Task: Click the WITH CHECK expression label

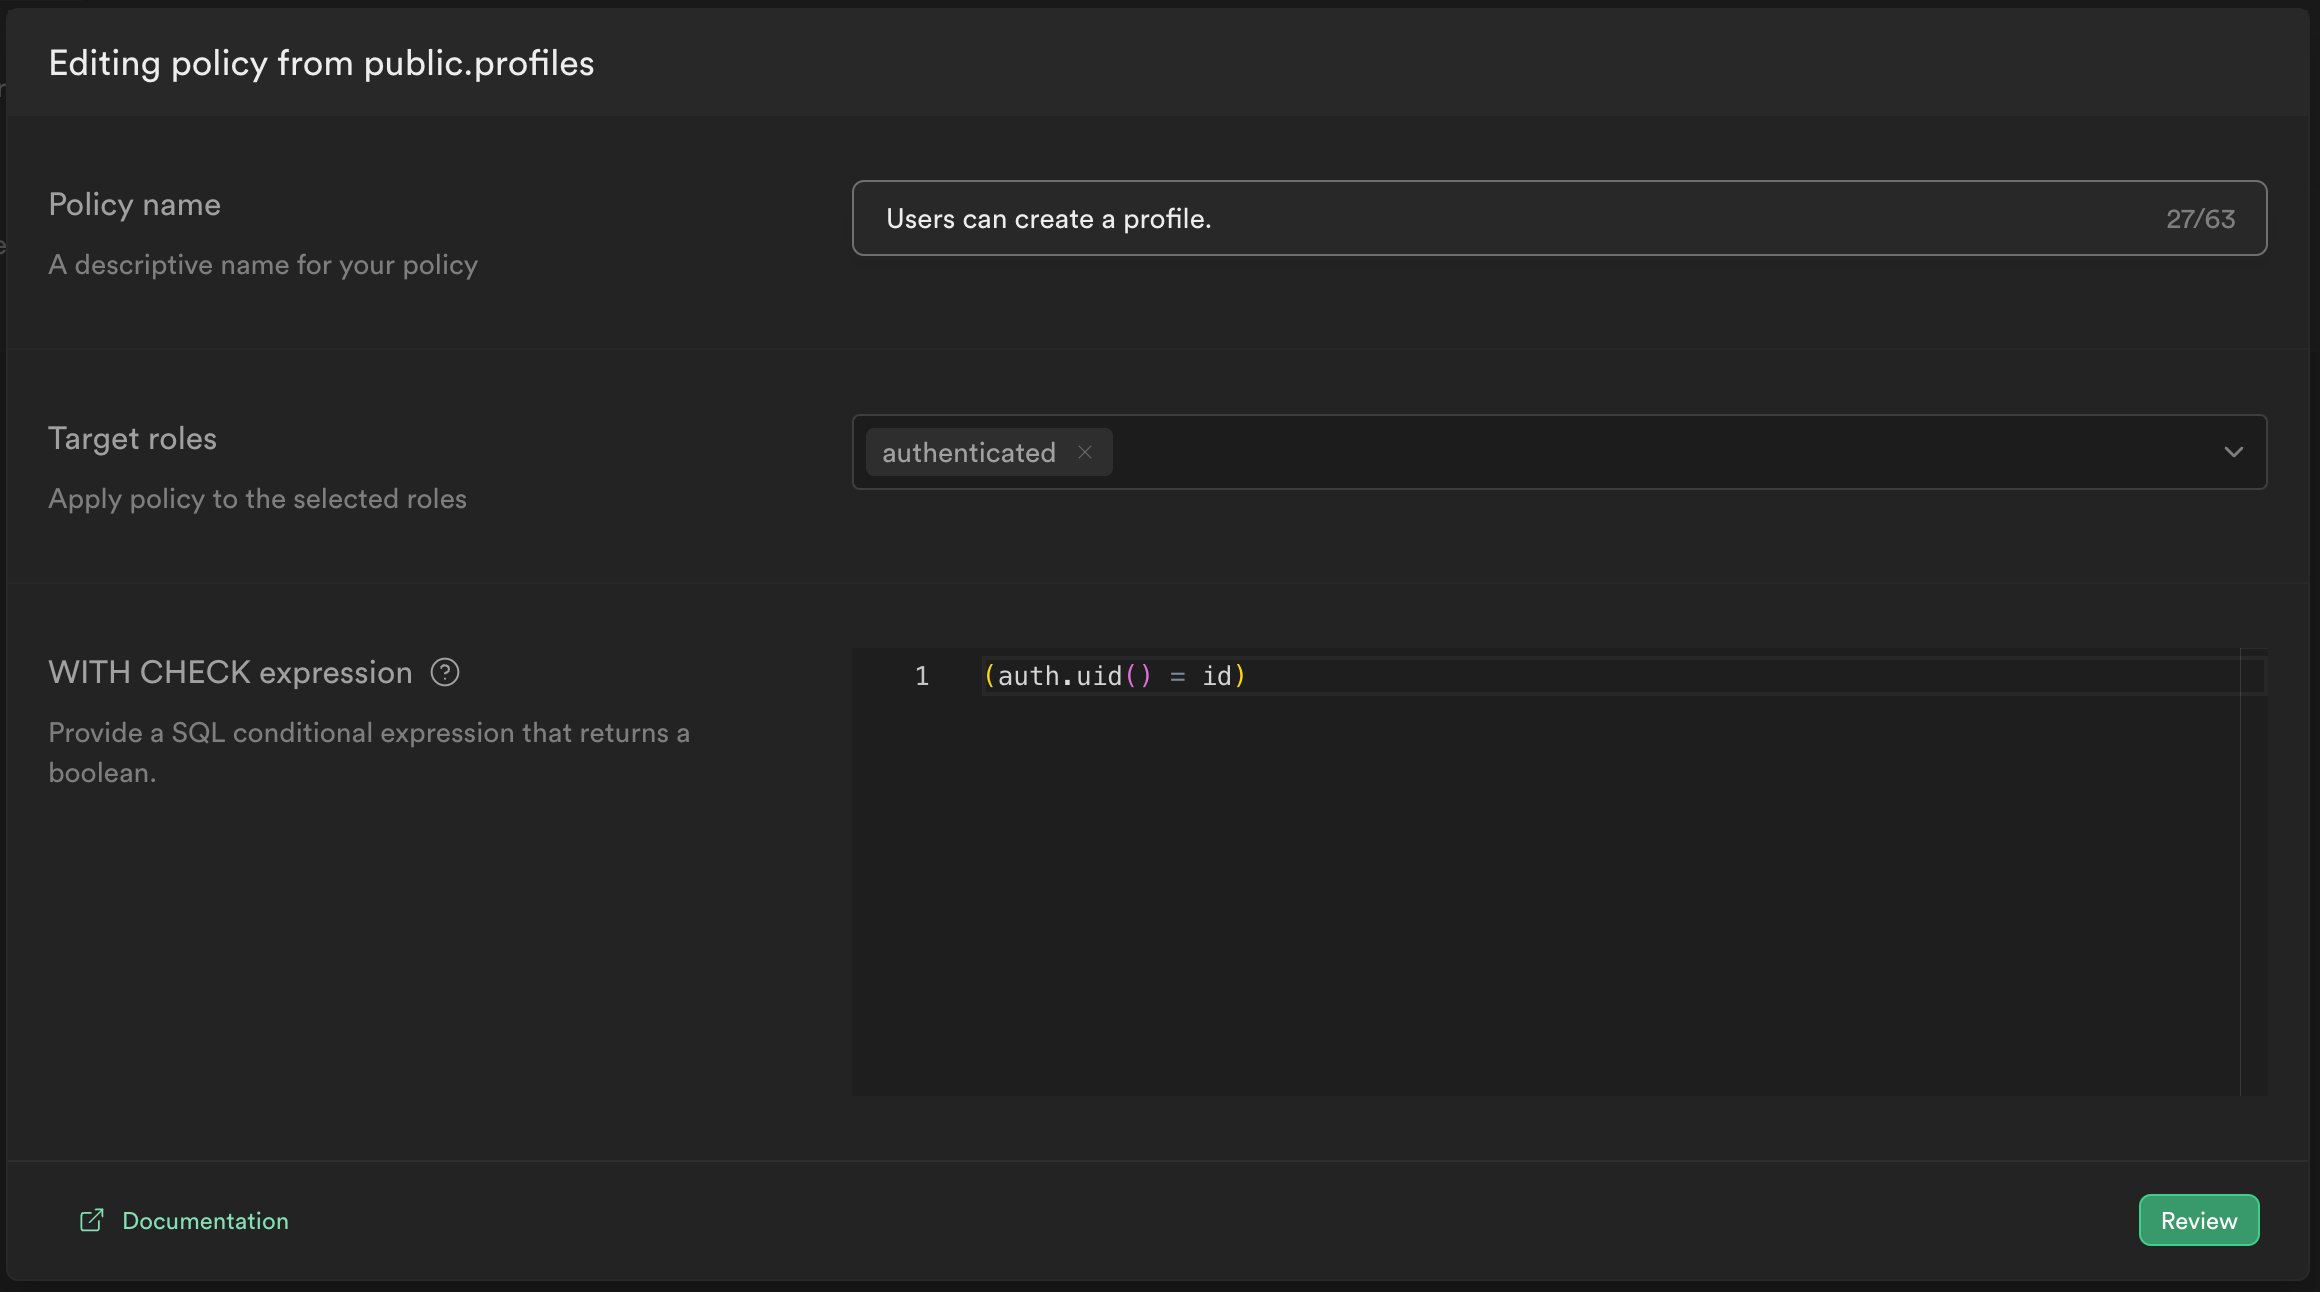Action: pos(230,672)
